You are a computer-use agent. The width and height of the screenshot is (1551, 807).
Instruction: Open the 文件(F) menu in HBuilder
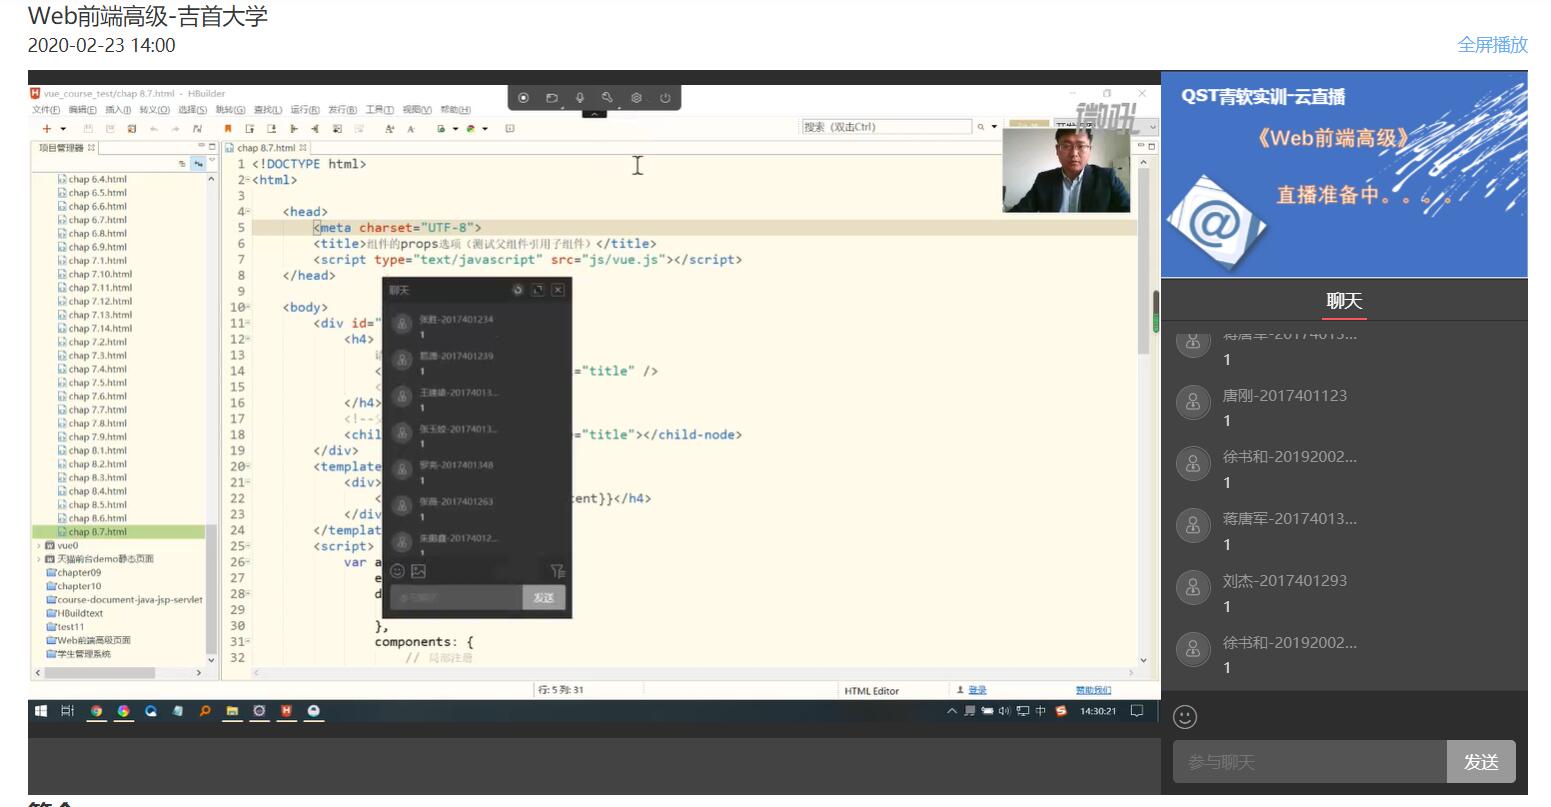[46, 110]
